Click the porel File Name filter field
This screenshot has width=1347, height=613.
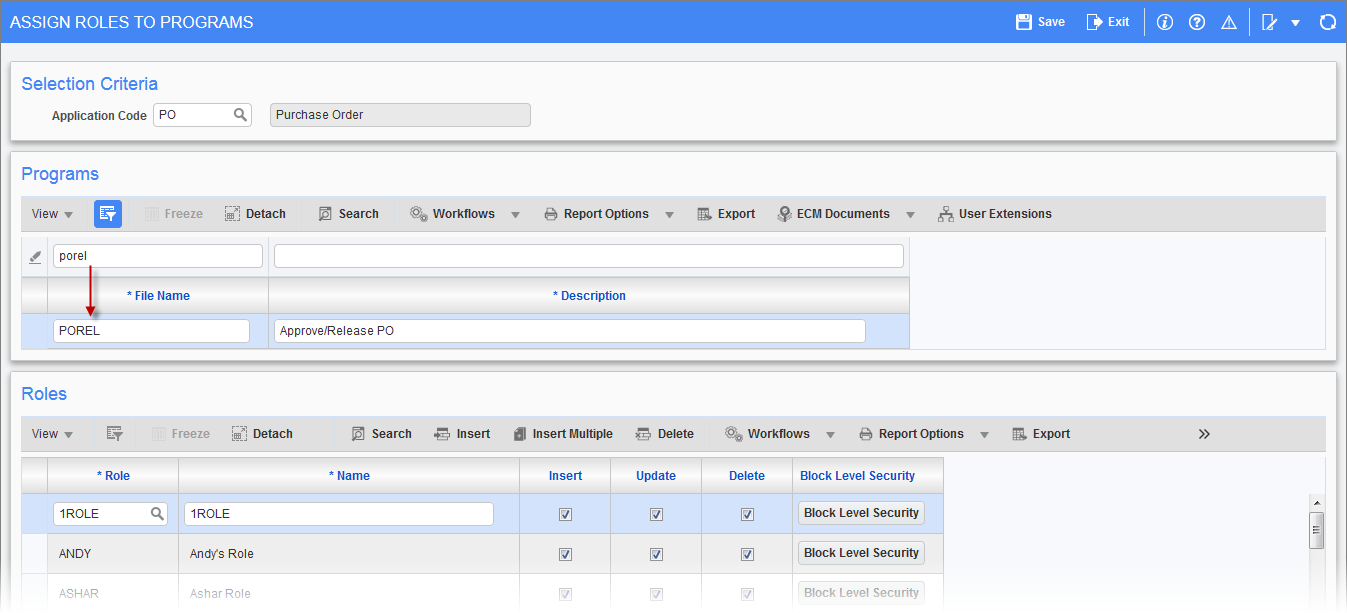[157, 255]
